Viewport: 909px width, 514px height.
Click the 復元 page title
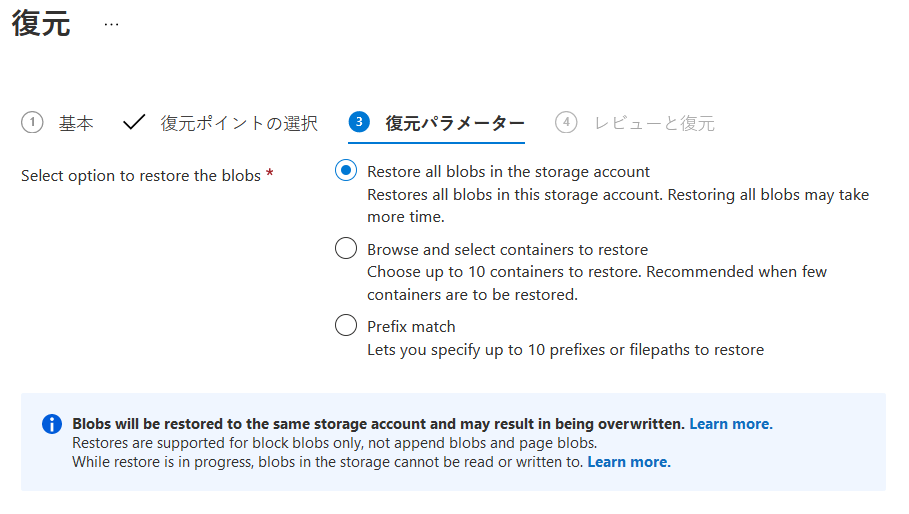point(41,24)
